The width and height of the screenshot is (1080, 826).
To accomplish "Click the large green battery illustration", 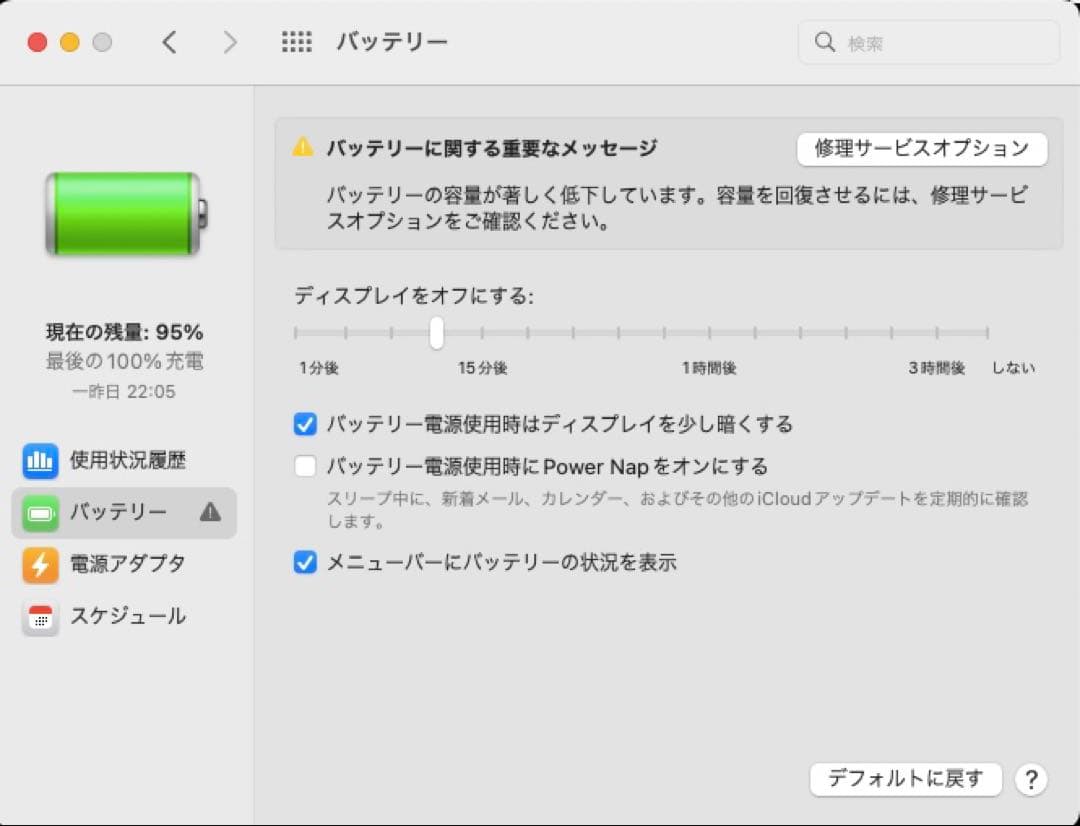I will click(122, 212).
